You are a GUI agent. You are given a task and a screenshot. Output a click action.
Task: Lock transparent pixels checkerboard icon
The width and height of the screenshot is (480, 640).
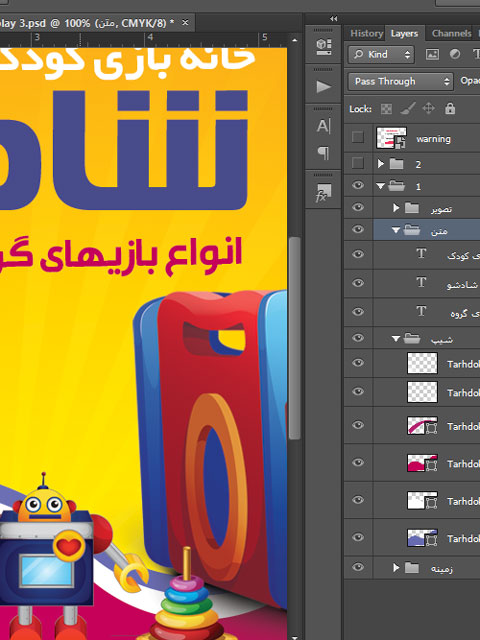pos(386,109)
